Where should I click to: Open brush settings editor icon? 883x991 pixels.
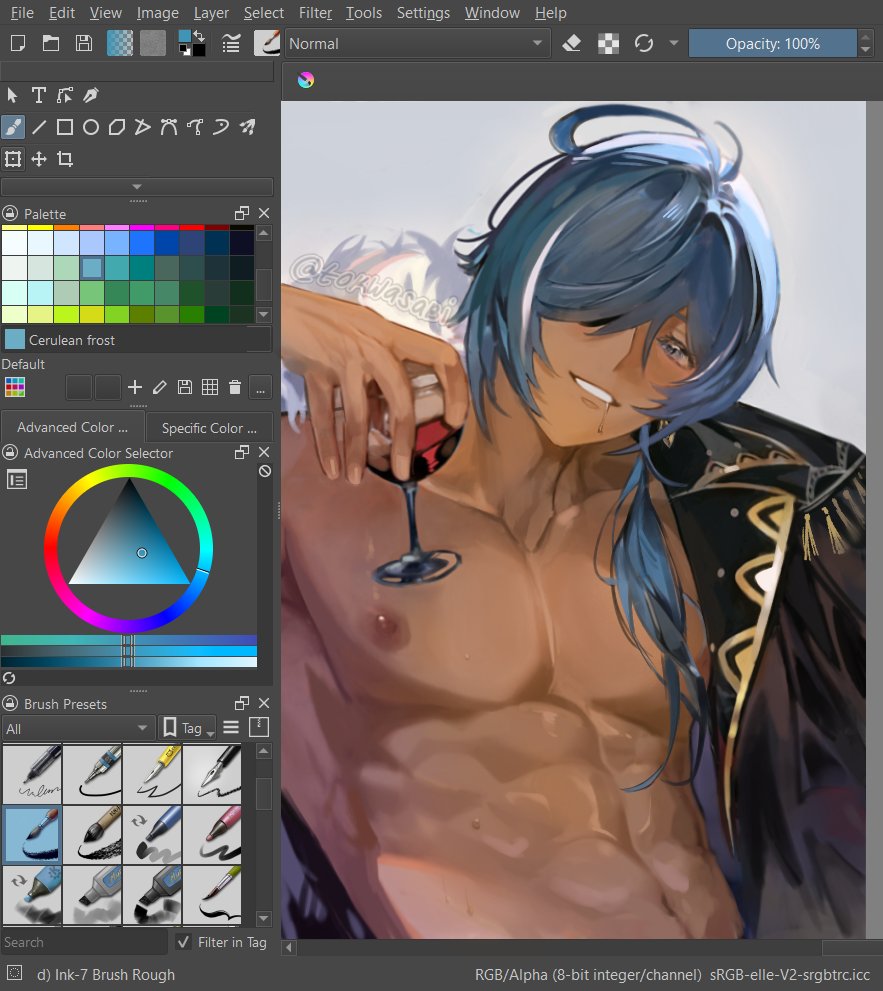coord(231,44)
